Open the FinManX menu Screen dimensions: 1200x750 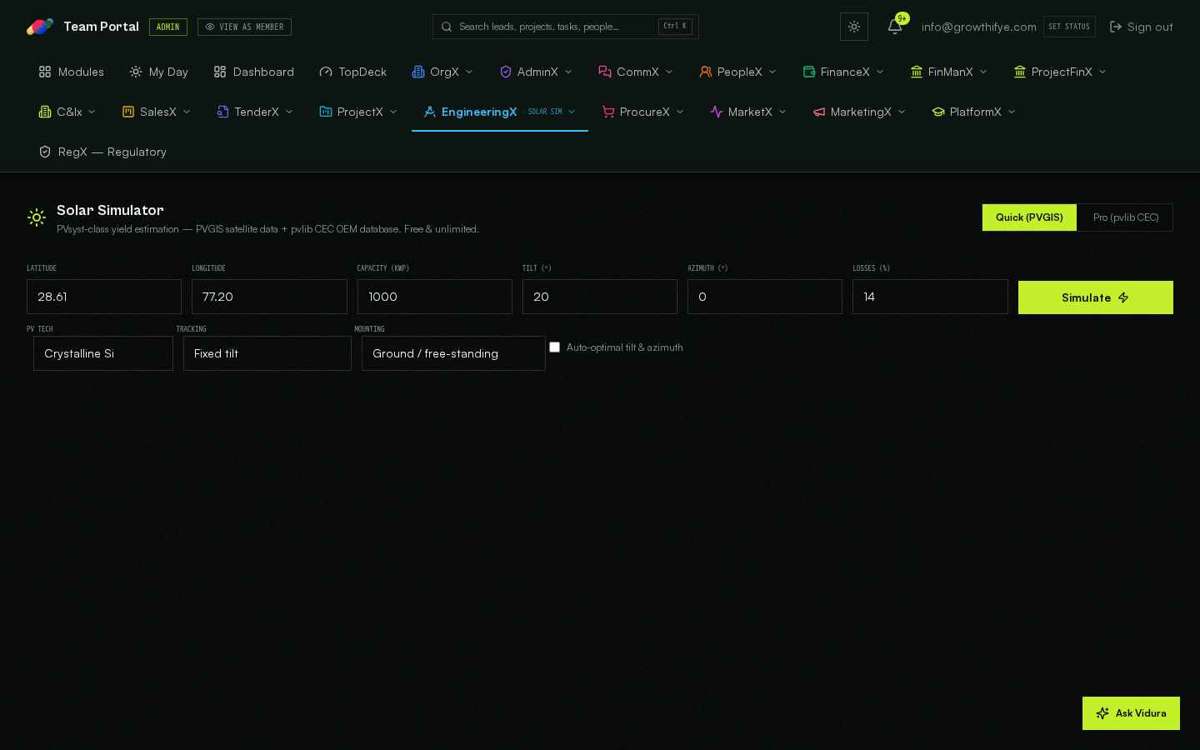(x=948, y=72)
